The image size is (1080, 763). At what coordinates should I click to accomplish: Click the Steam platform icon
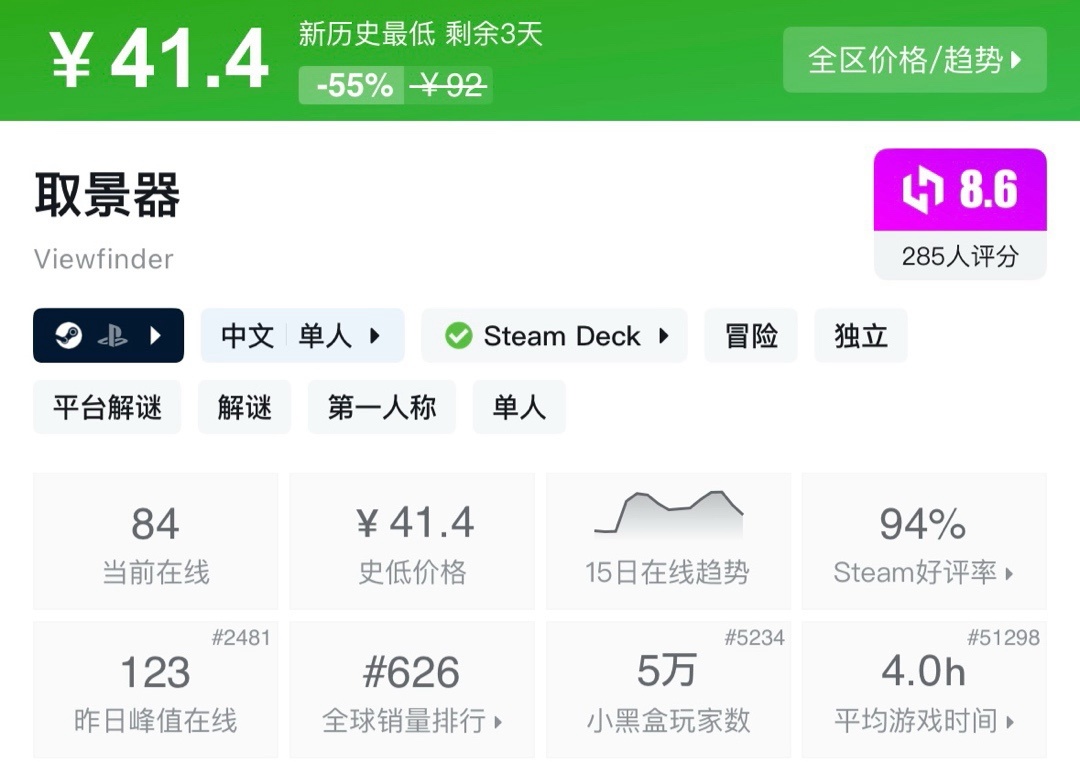click(68, 336)
